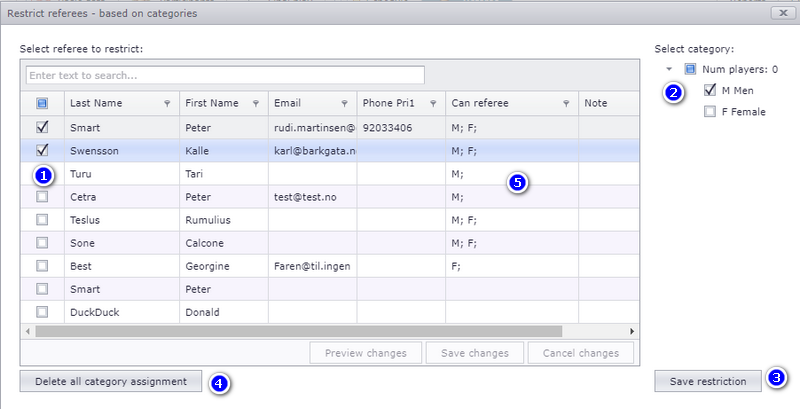Viewport: 800px width, 409px height.
Task: Click the Faren@til.ingen email cell
Action: (x=313, y=266)
